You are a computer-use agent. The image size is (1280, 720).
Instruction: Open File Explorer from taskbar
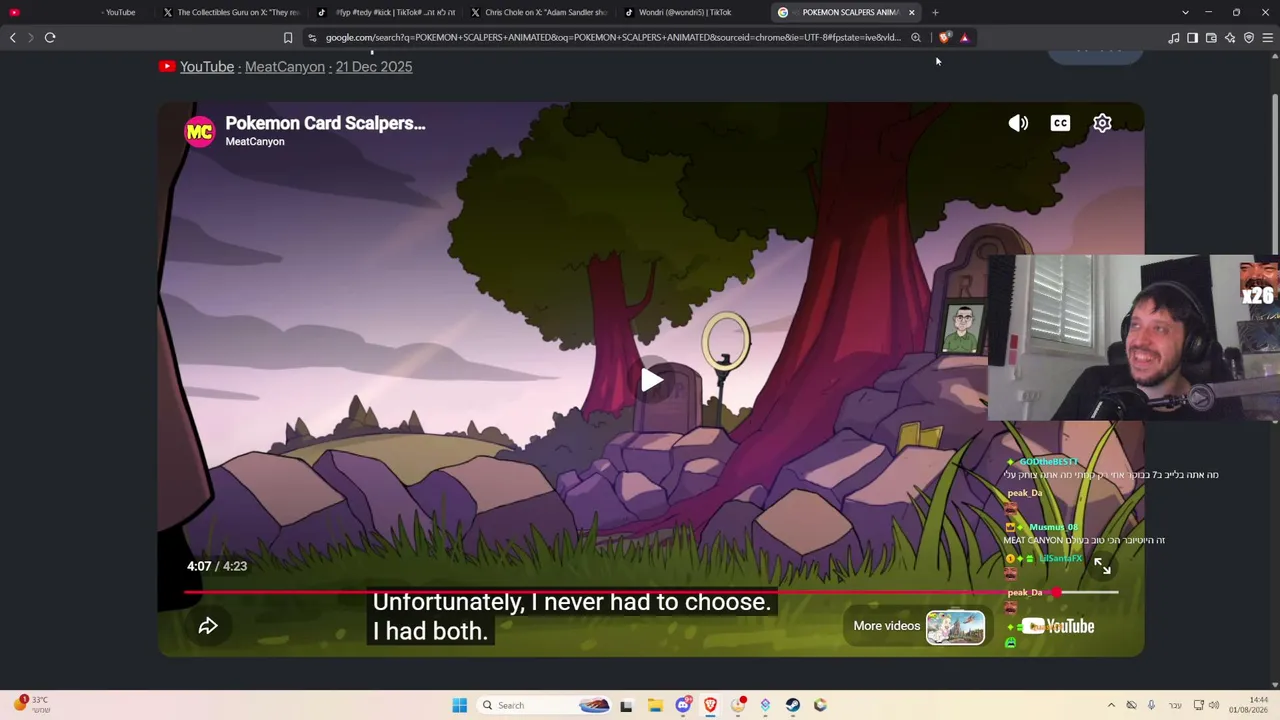[x=655, y=705]
